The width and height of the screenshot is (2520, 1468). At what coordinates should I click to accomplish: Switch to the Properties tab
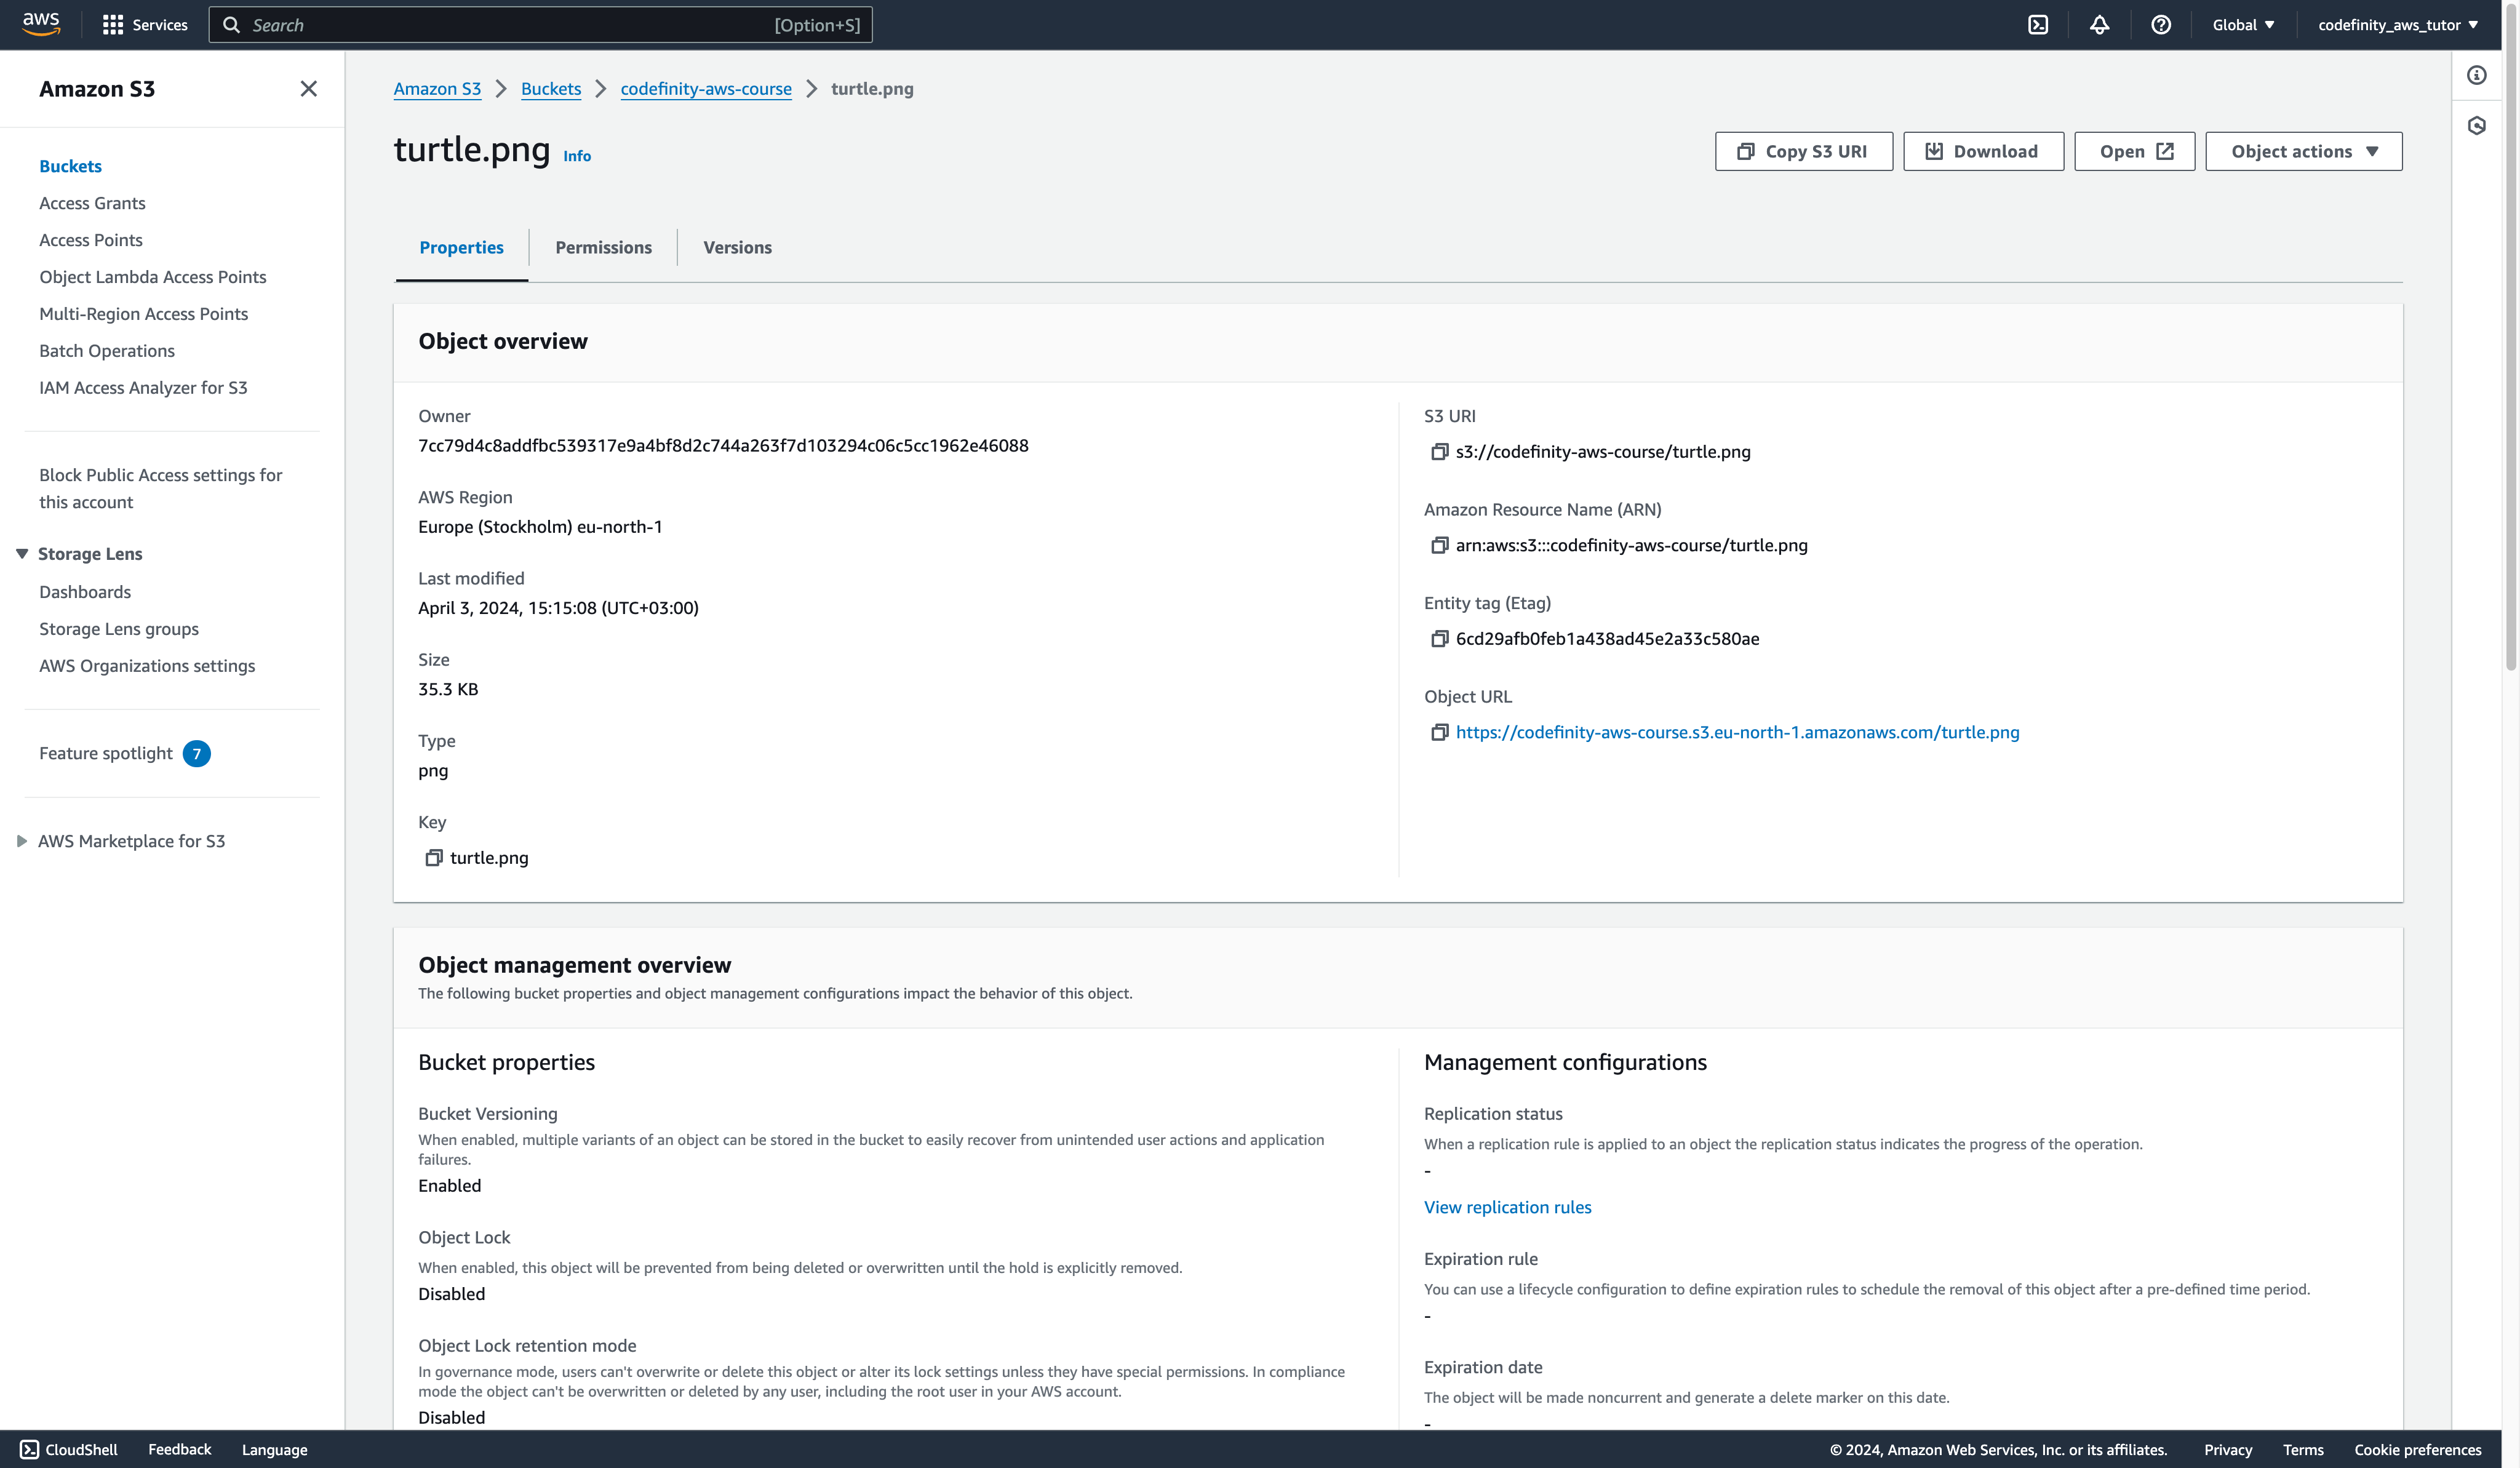[461, 247]
